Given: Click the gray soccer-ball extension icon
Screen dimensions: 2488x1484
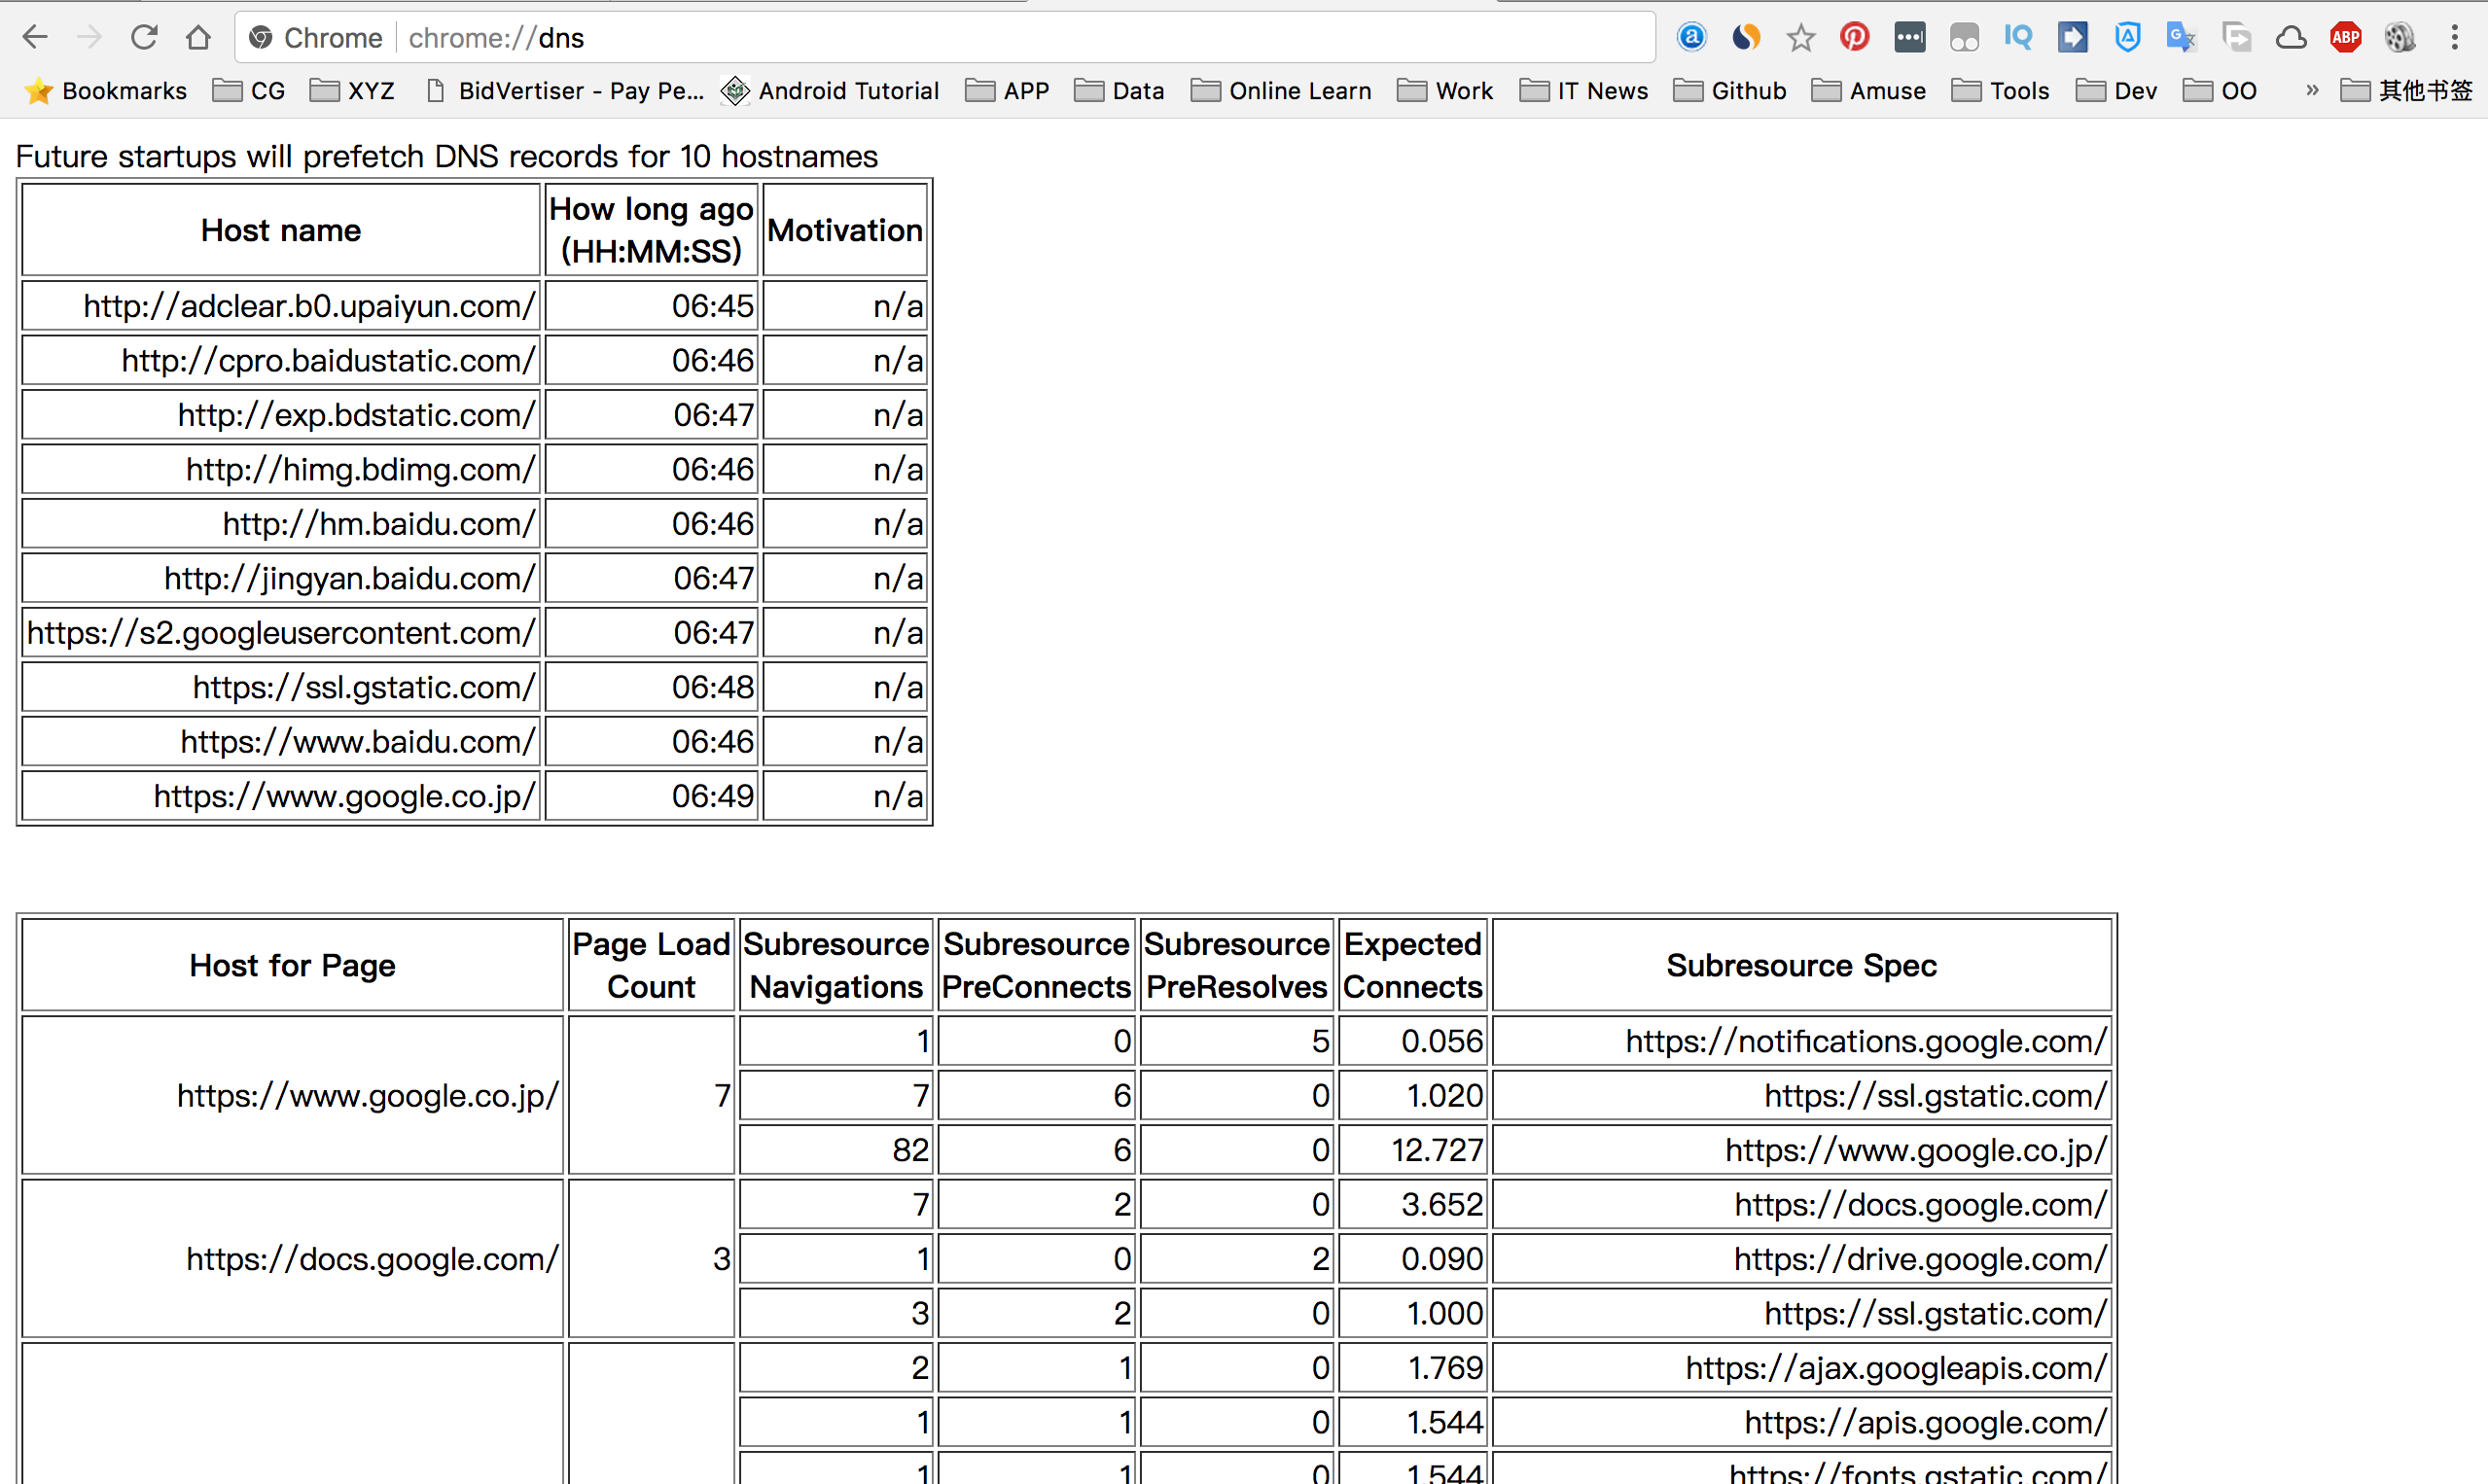Looking at the screenshot, I should pyautogui.click(x=2399, y=38).
